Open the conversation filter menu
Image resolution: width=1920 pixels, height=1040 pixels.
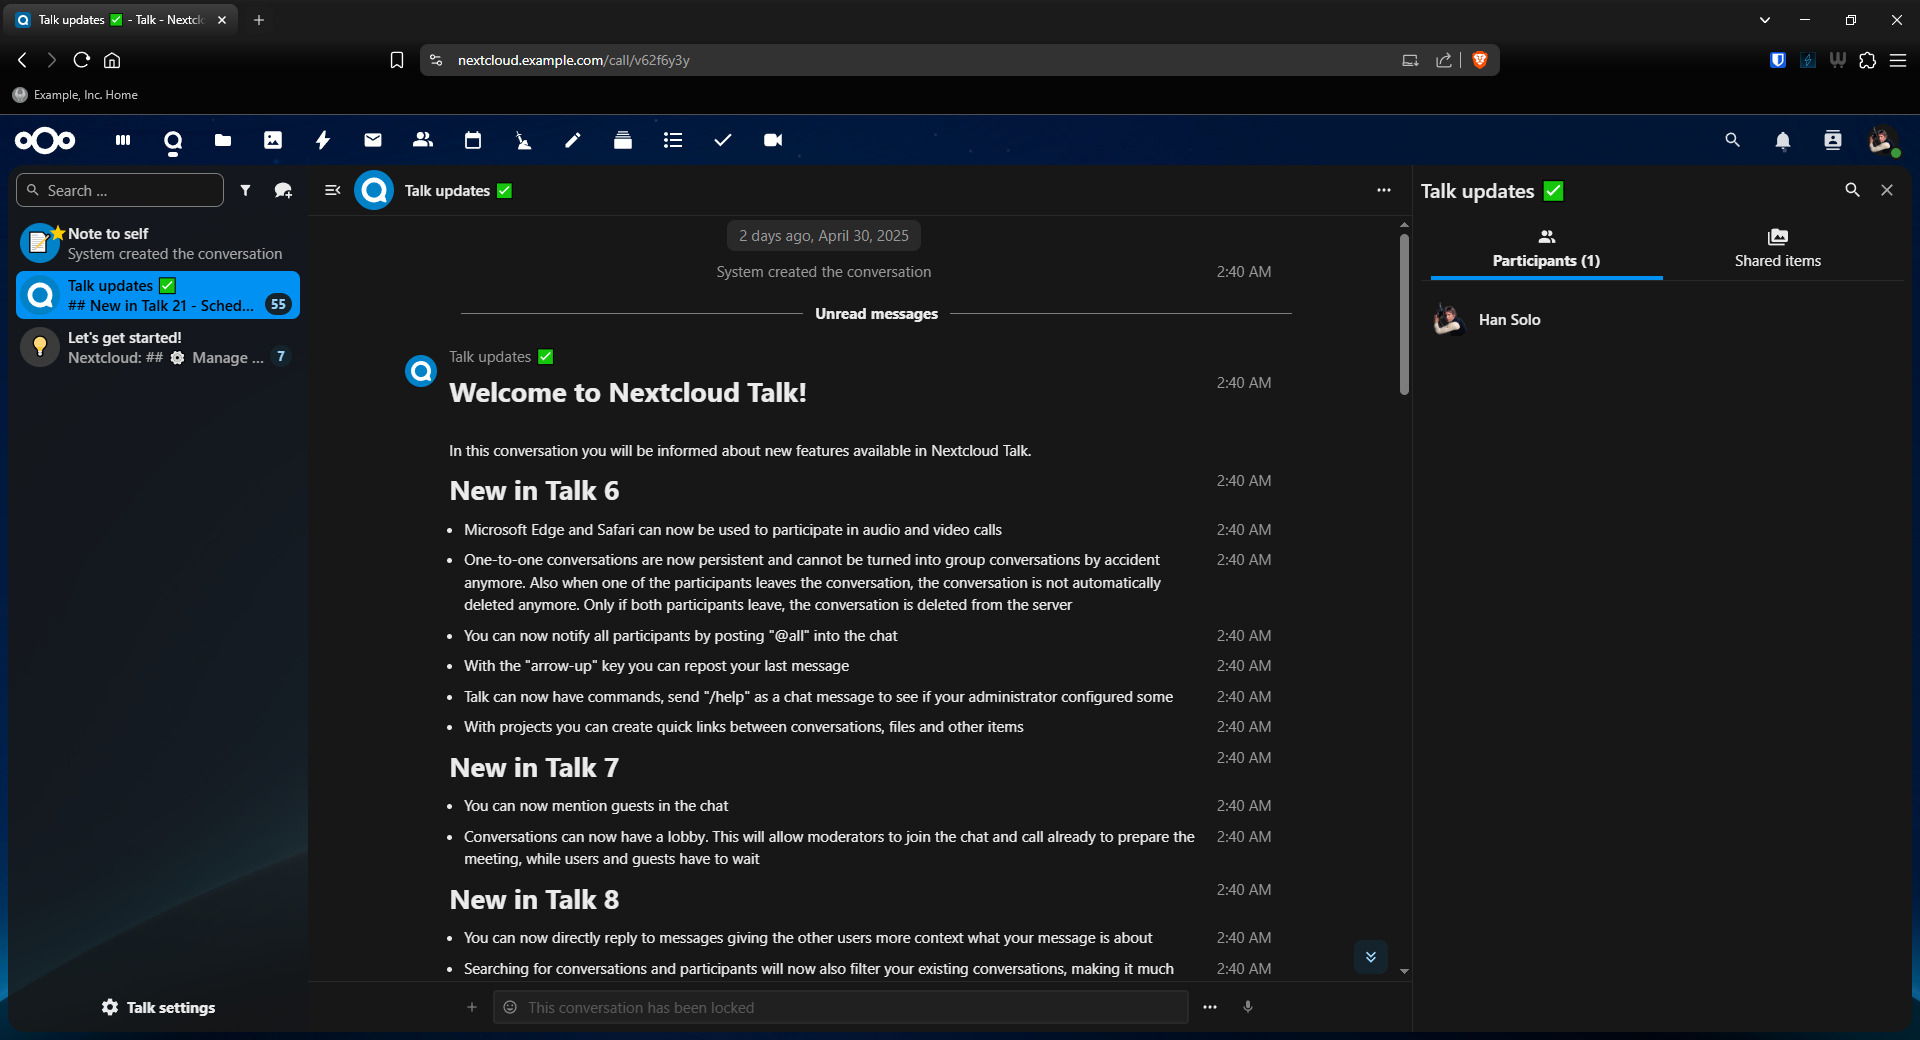click(245, 190)
